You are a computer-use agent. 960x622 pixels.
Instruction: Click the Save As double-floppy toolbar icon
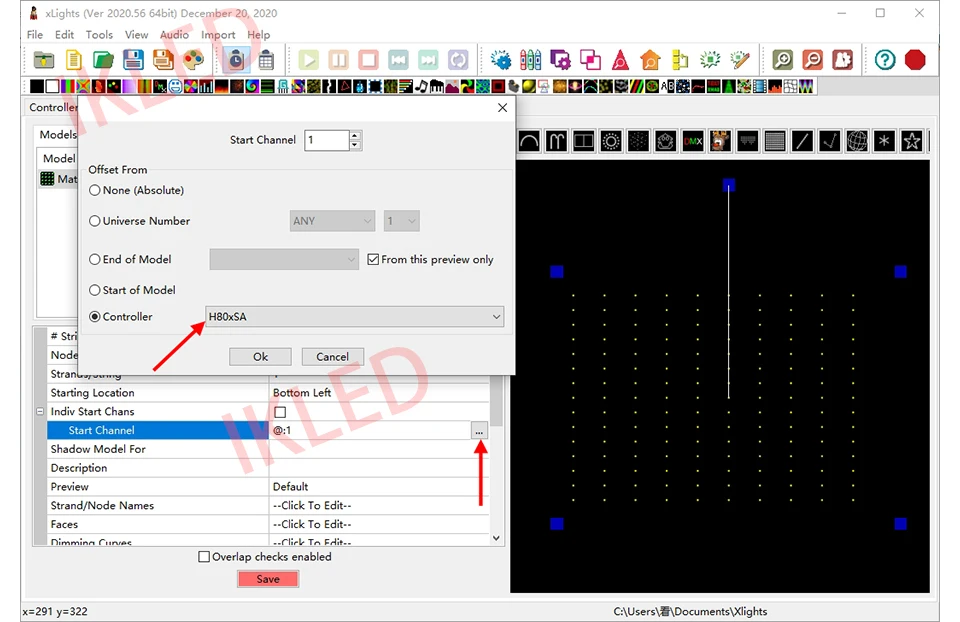coord(163,60)
